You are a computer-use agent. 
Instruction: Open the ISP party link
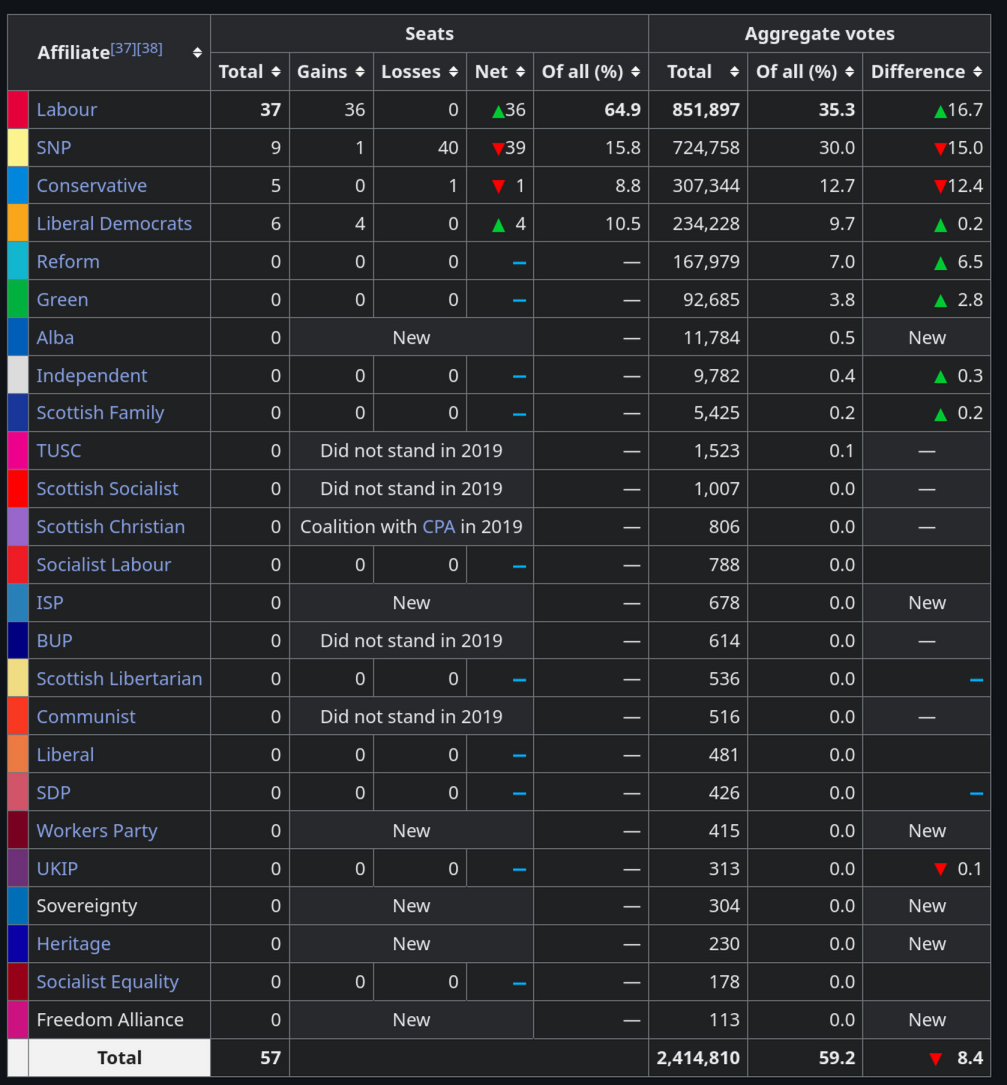[50, 603]
